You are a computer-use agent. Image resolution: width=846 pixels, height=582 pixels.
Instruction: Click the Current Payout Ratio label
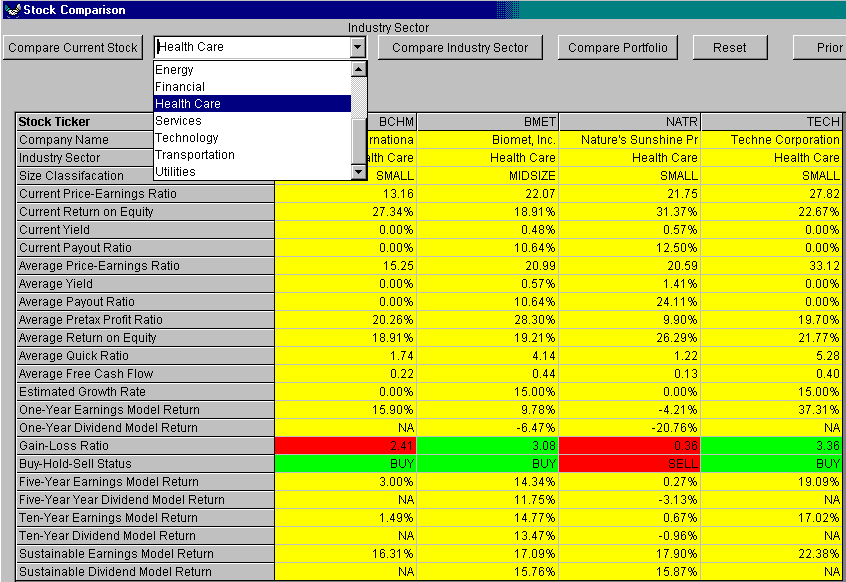pos(145,248)
